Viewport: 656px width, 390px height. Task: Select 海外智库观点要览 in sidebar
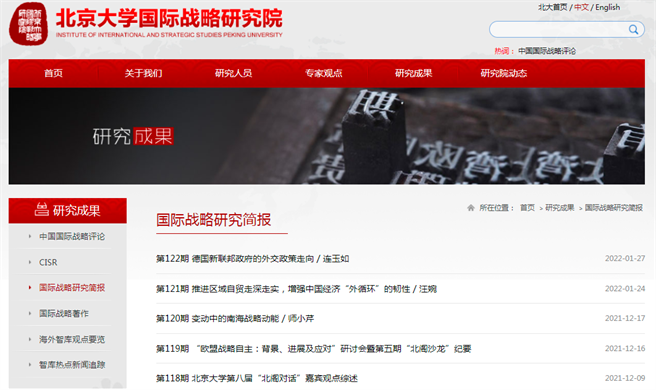coord(72,339)
